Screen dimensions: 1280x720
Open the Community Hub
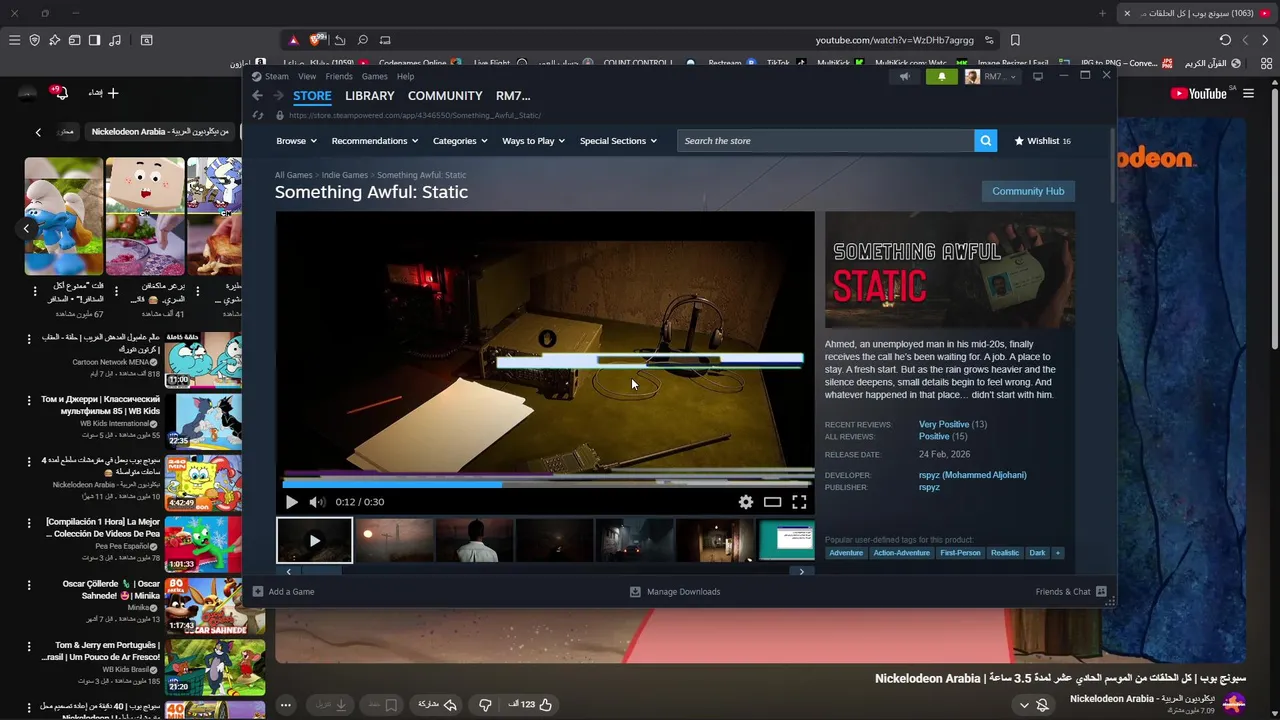point(1028,191)
